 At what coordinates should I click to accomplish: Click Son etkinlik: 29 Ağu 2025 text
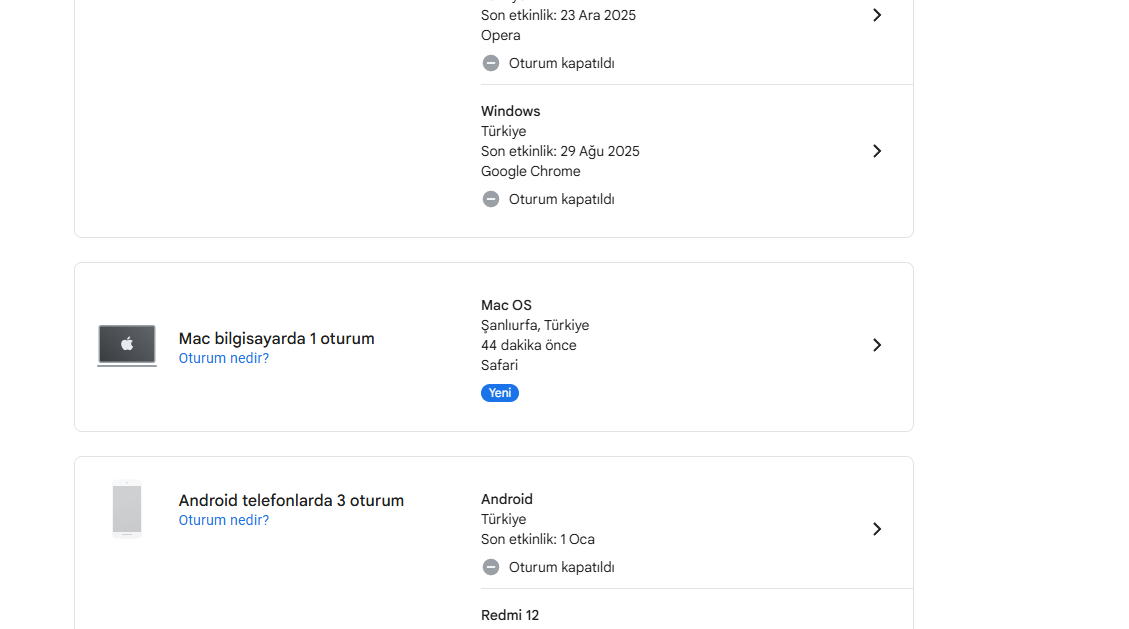pos(560,151)
